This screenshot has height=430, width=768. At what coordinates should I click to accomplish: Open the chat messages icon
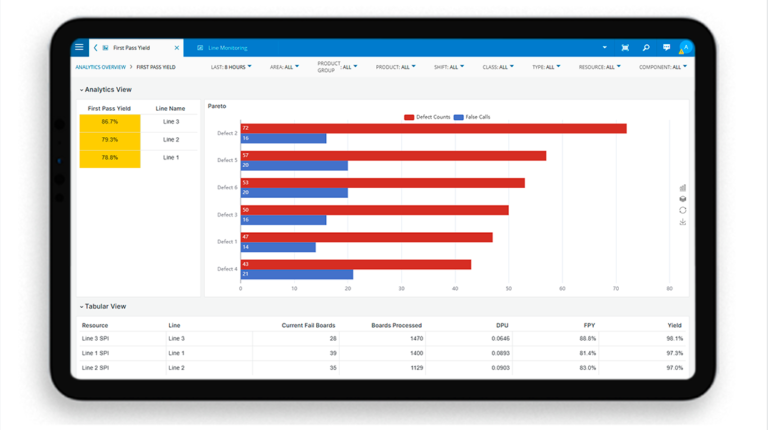pos(666,48)
